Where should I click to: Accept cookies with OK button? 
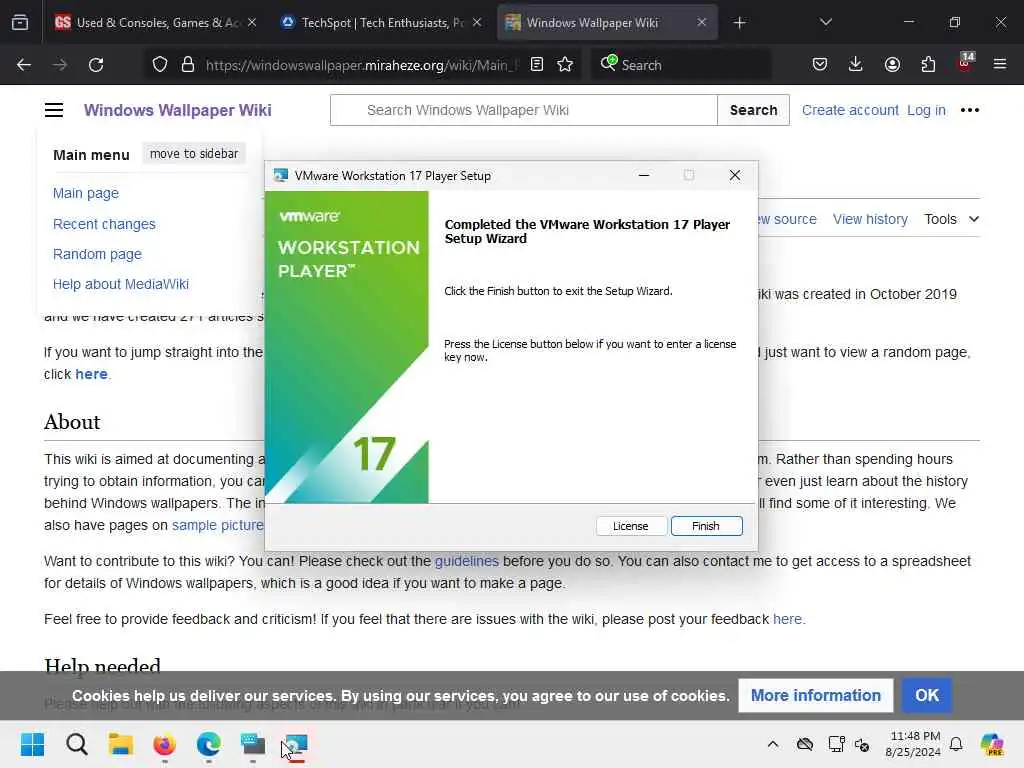point(927,696)
